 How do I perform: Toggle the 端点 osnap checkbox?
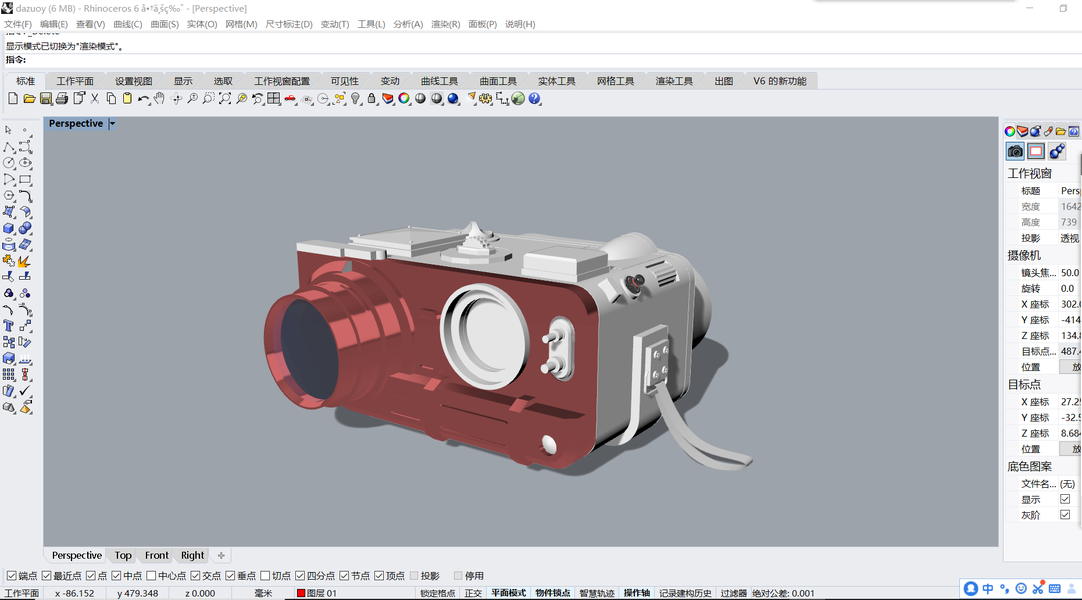(11, 575)
